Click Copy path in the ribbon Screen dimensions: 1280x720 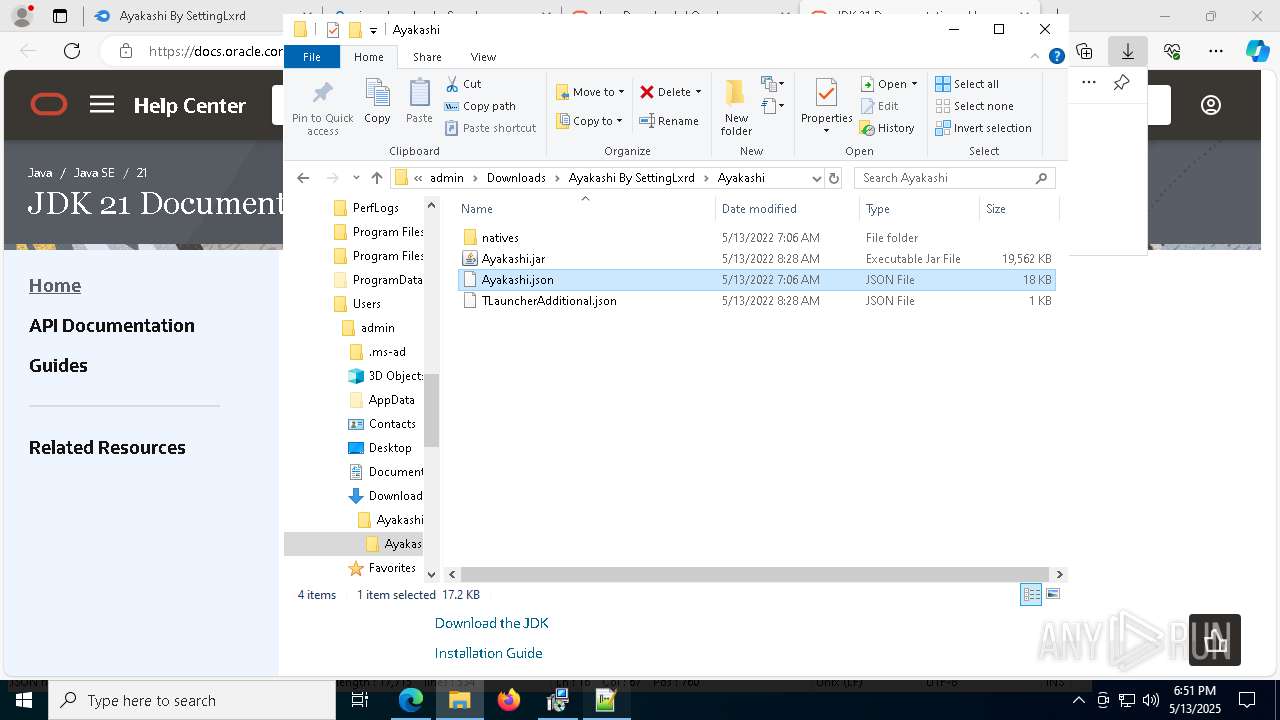coord(480,106)
